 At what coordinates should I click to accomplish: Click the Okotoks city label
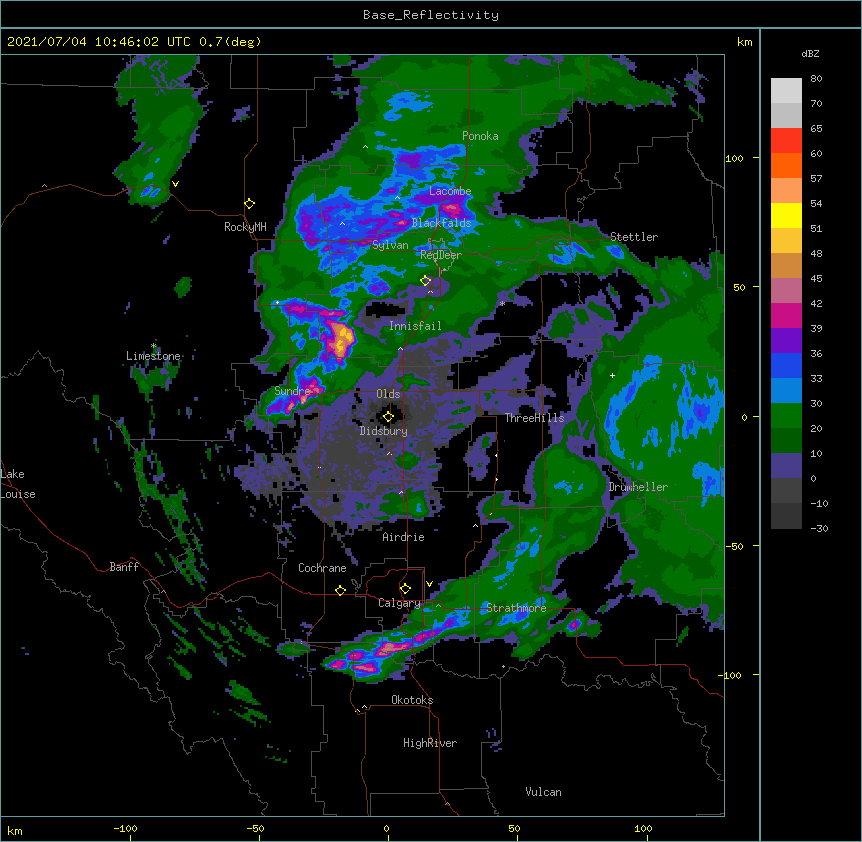(412, 700)
